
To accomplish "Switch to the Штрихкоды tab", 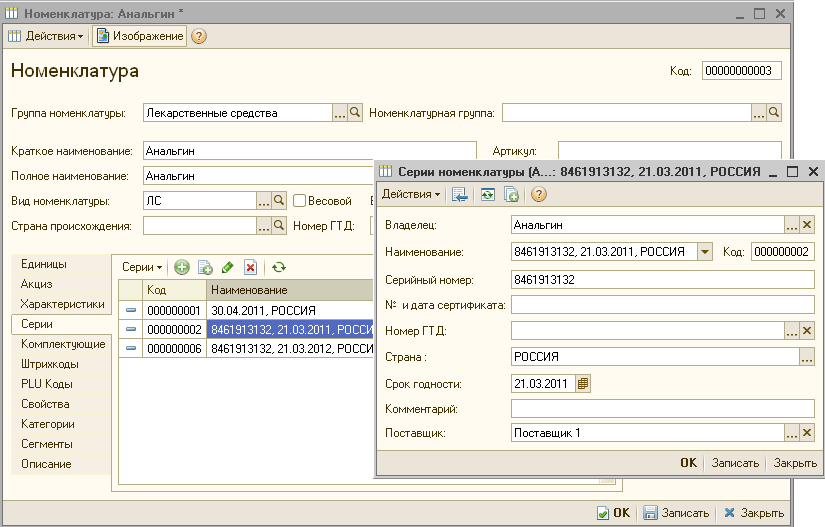I will [x=51, y=364].
